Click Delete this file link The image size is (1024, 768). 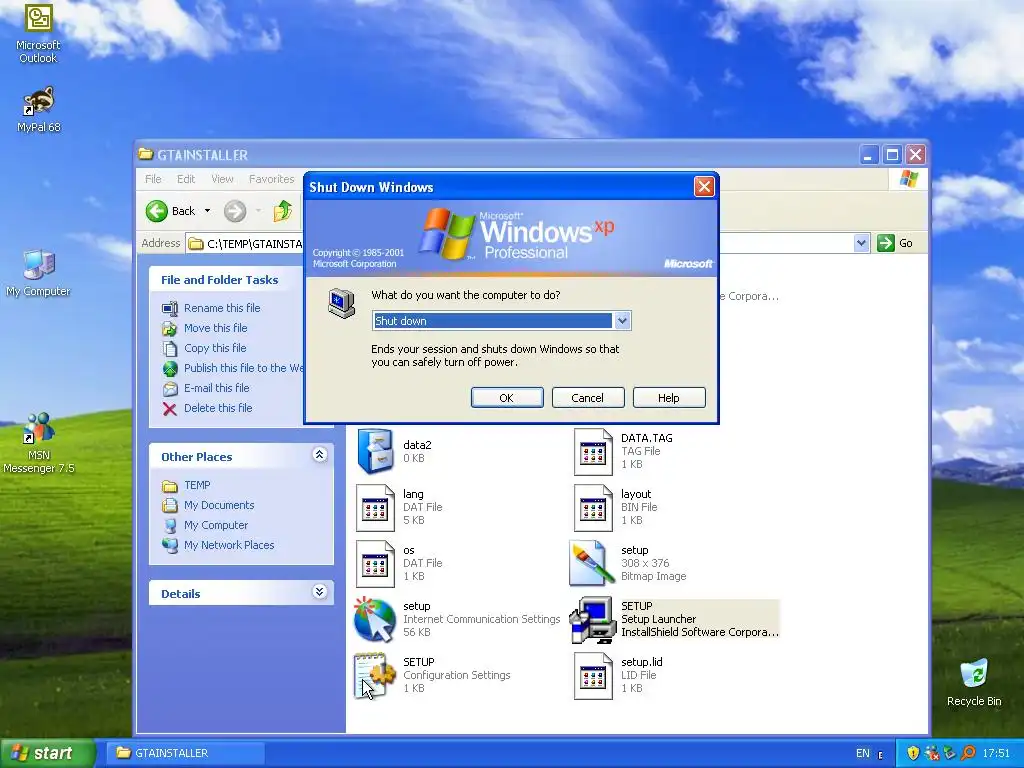[x=218, y=408]
